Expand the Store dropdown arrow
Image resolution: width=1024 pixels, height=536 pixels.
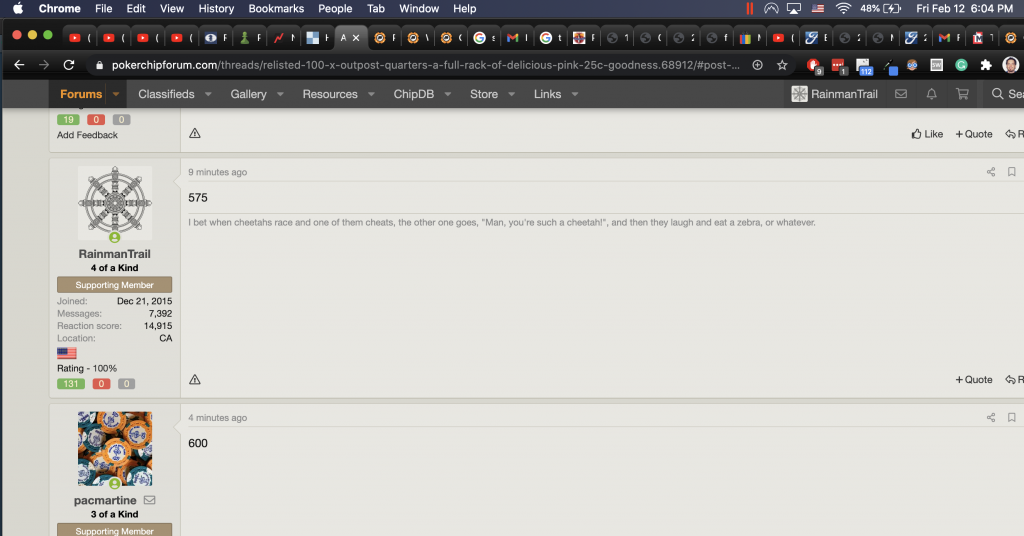pos(511,94)
